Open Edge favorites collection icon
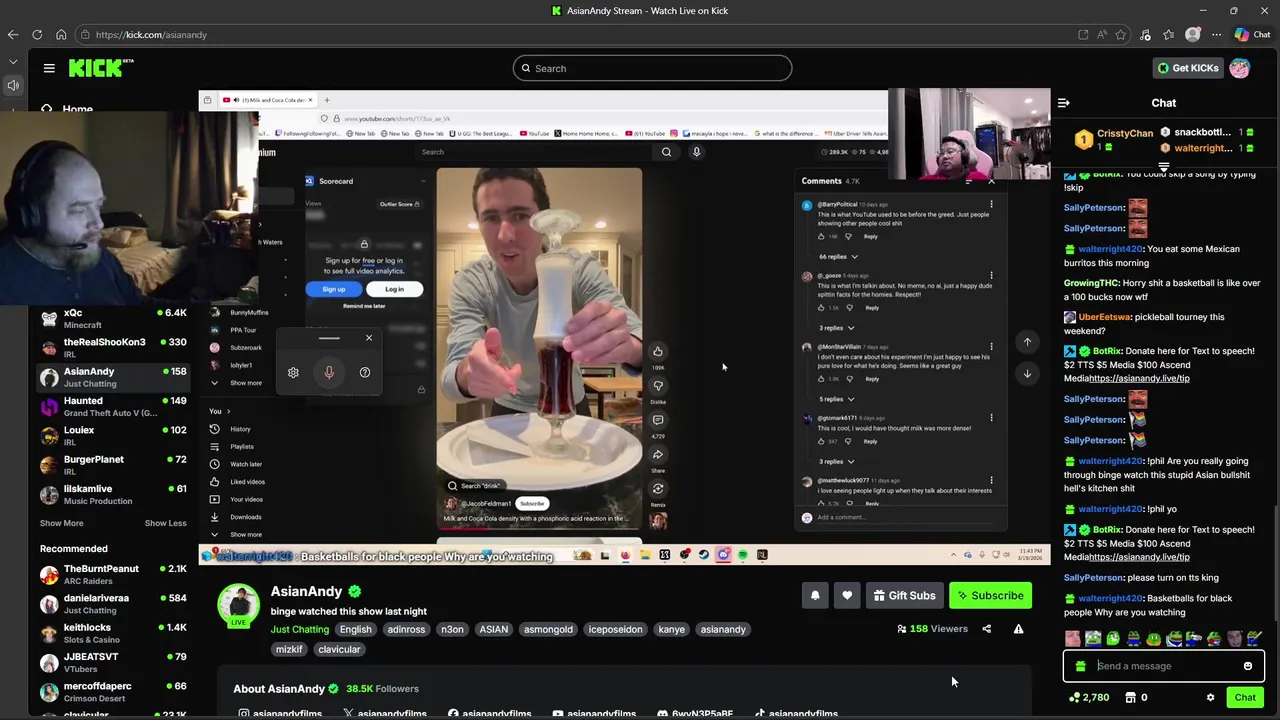This screenshot has width=1280, height=720. point(1168,35)
